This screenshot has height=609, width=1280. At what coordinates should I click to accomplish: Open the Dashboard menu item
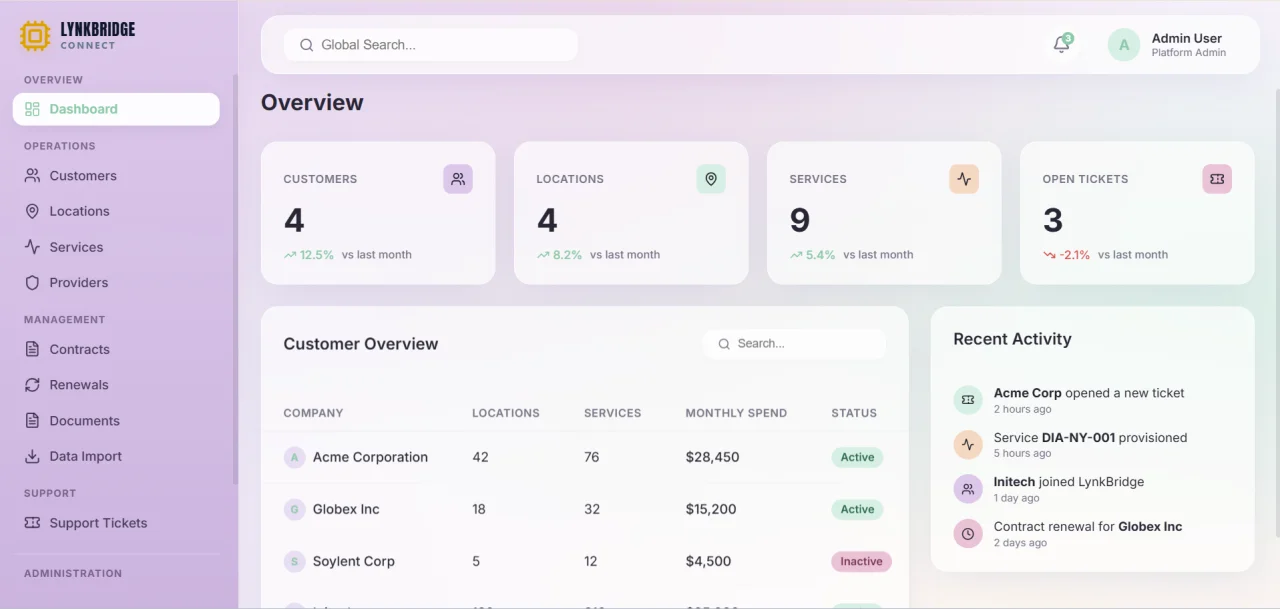(x=116, y=109)
